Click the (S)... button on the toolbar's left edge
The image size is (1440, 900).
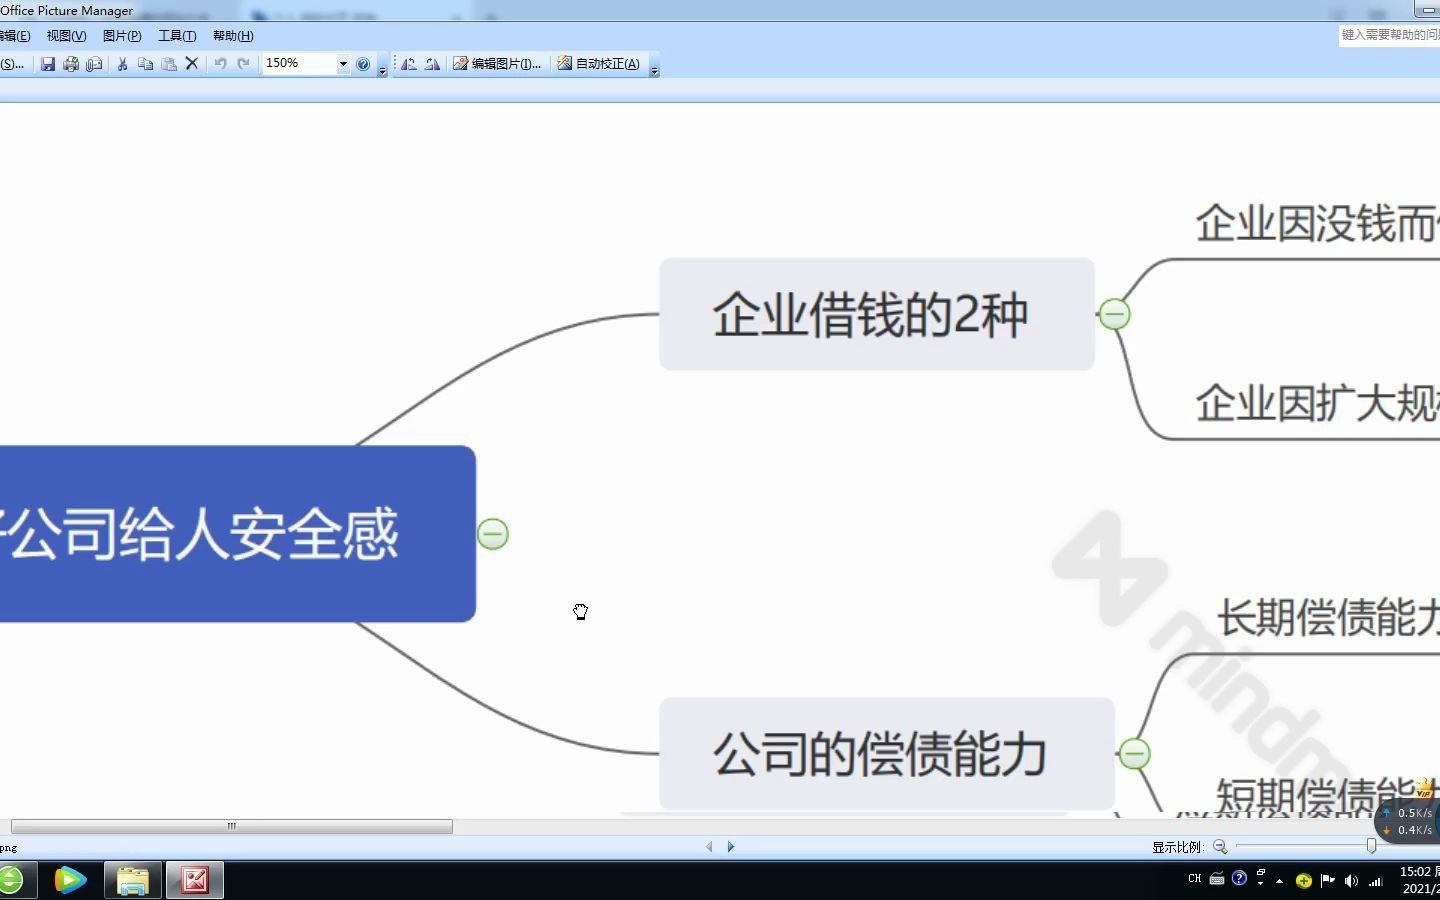pyautogui.click(x=13, y=64)
